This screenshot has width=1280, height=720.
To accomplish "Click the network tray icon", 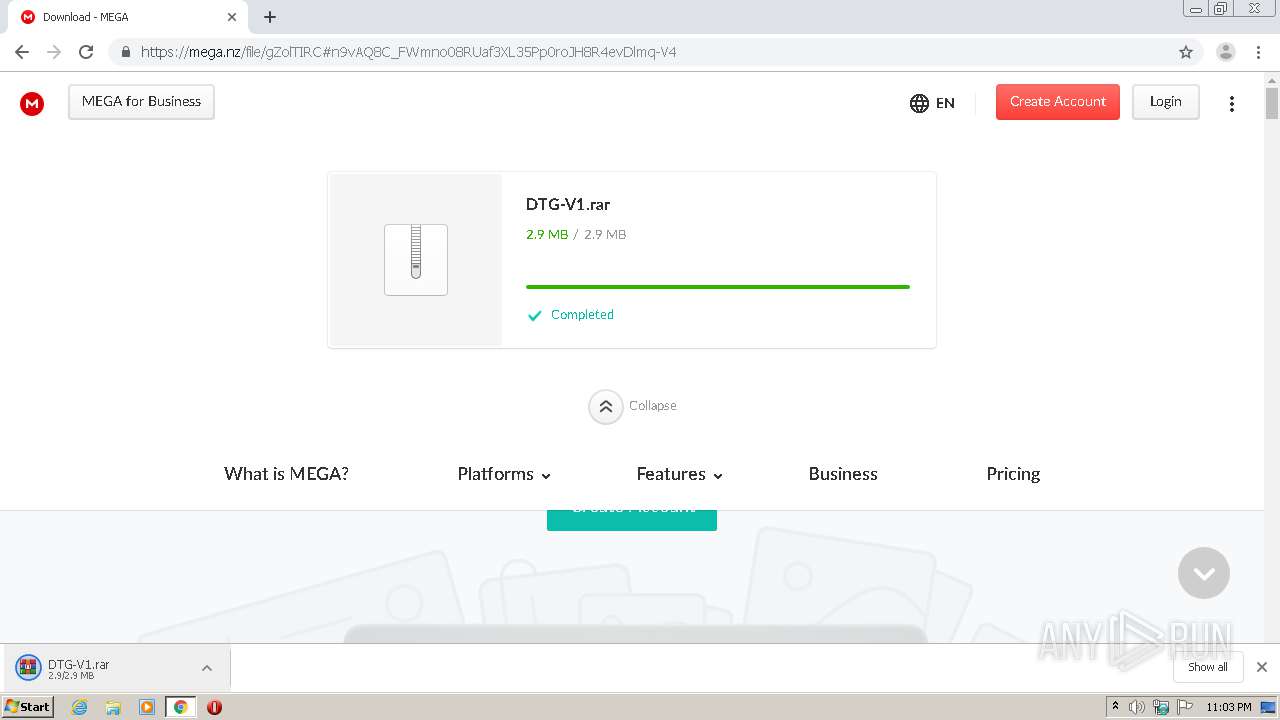I will click(1161, 707).
